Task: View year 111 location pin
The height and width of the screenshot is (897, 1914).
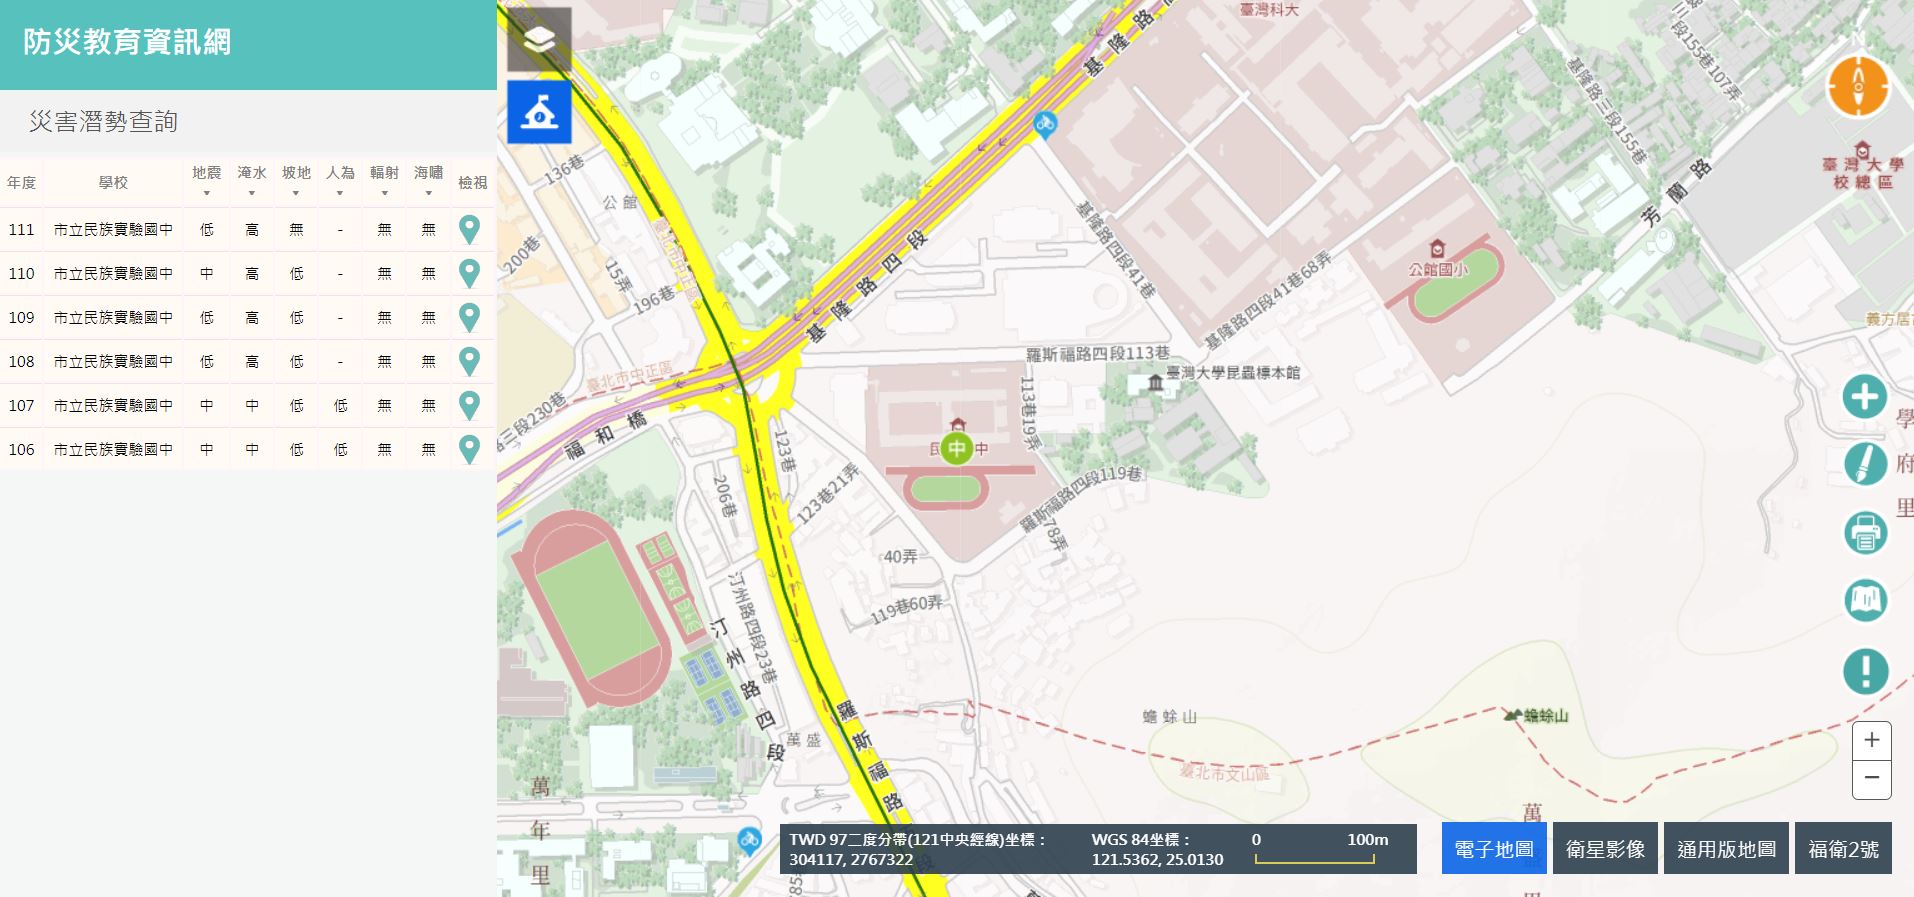Action: (x=469, y=229)
